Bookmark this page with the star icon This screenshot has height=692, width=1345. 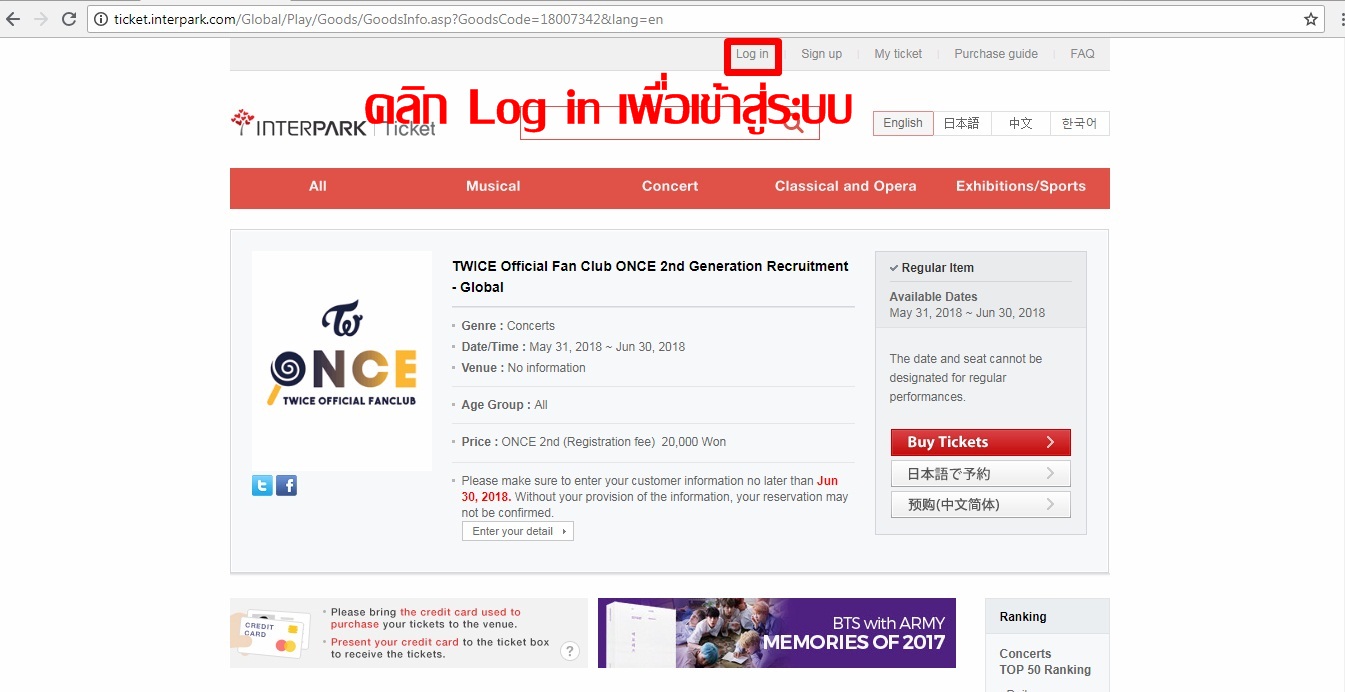tap(1311, 19)
